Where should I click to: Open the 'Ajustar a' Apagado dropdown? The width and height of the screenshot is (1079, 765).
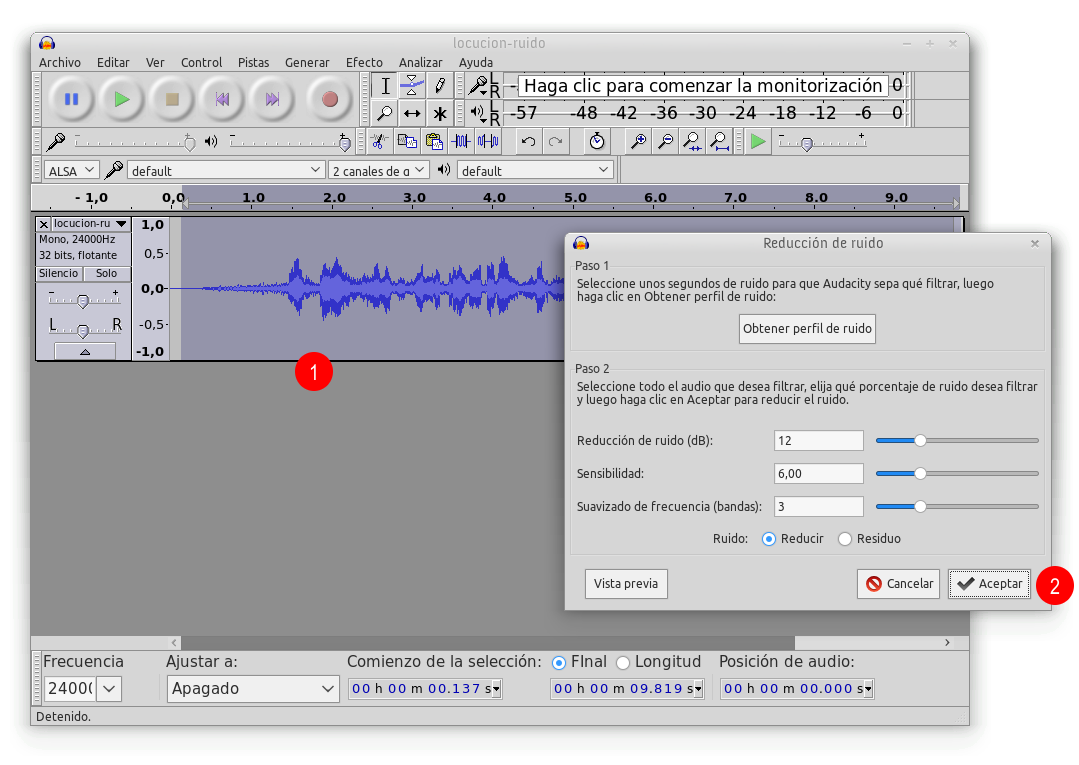[x=253, y=689]
